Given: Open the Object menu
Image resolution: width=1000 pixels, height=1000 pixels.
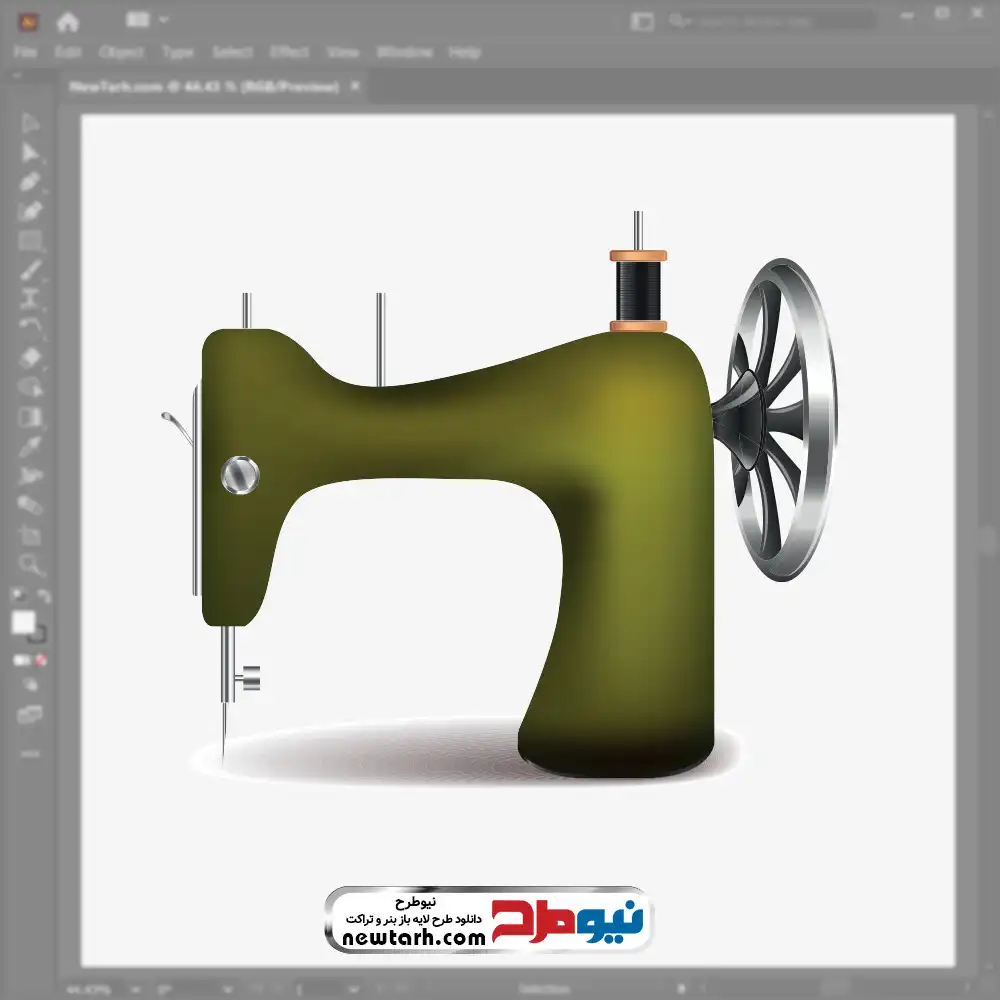Looking at the screenshot, I should pos(121,52).
